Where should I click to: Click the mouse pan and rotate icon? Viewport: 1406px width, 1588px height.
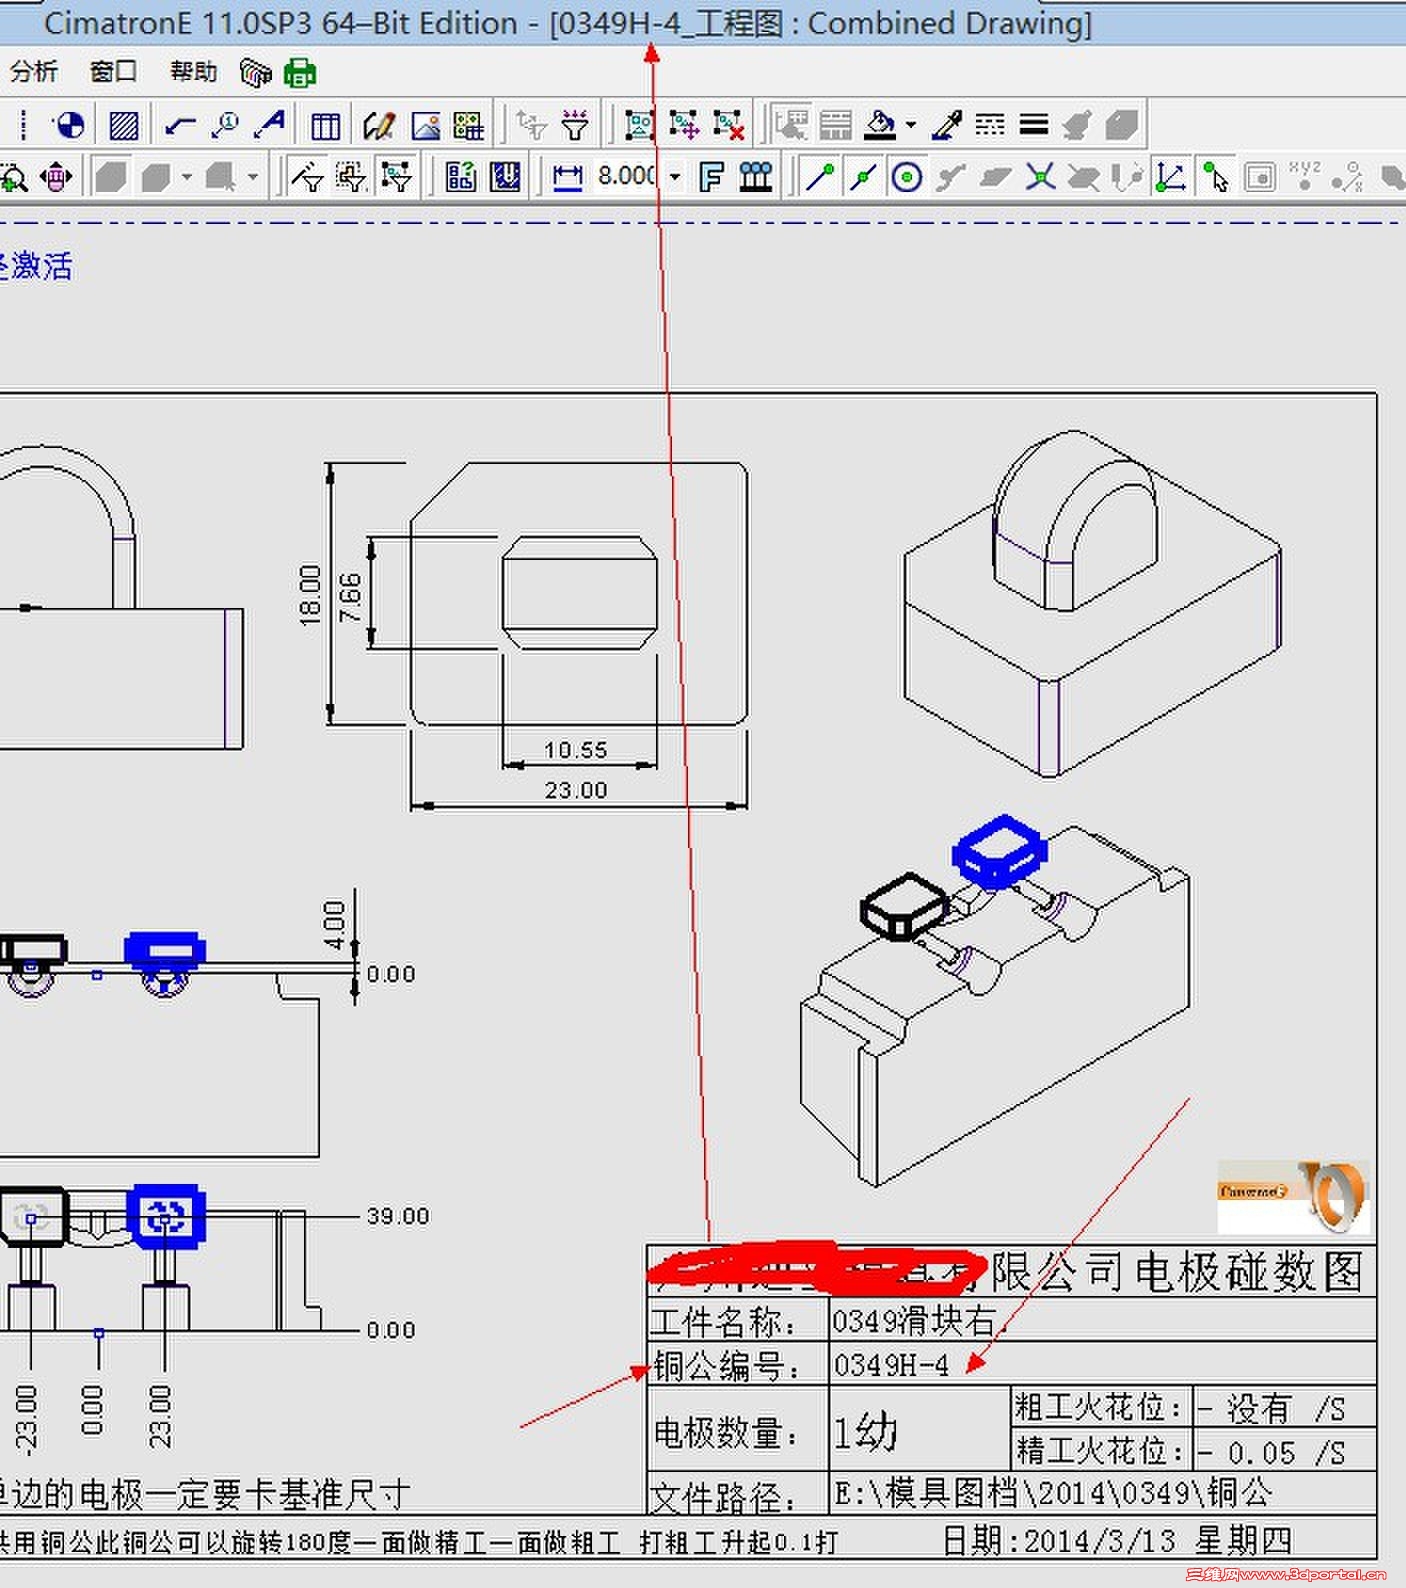[x=57, y=178]
